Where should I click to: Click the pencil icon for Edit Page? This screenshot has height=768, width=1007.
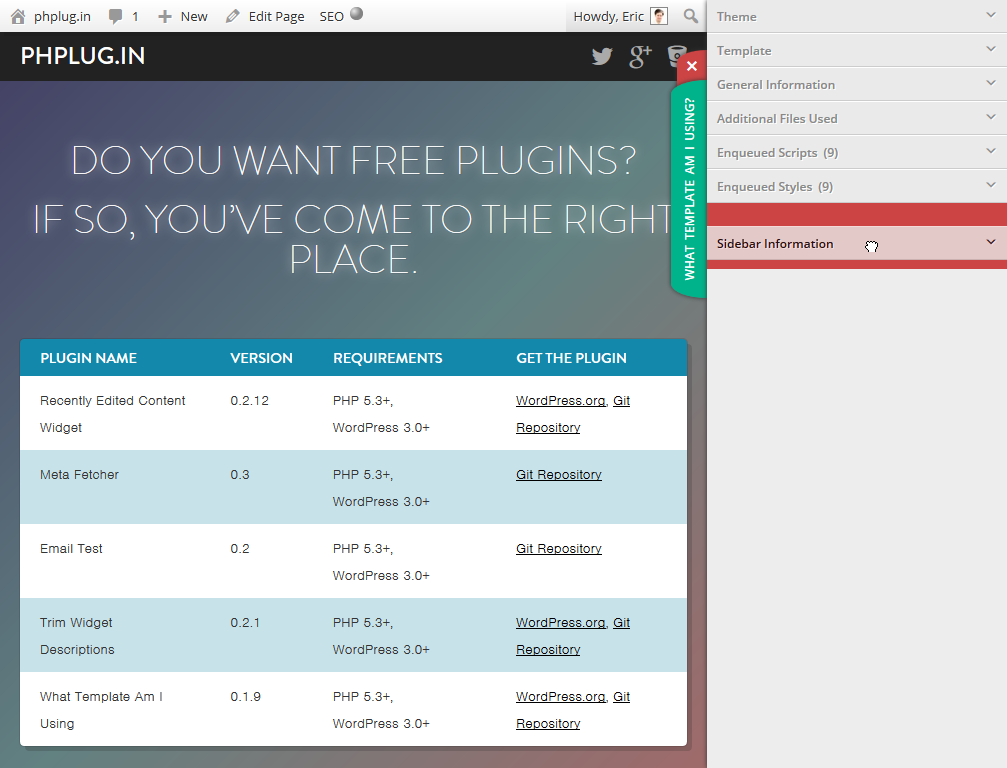click(x=232, y=17)
